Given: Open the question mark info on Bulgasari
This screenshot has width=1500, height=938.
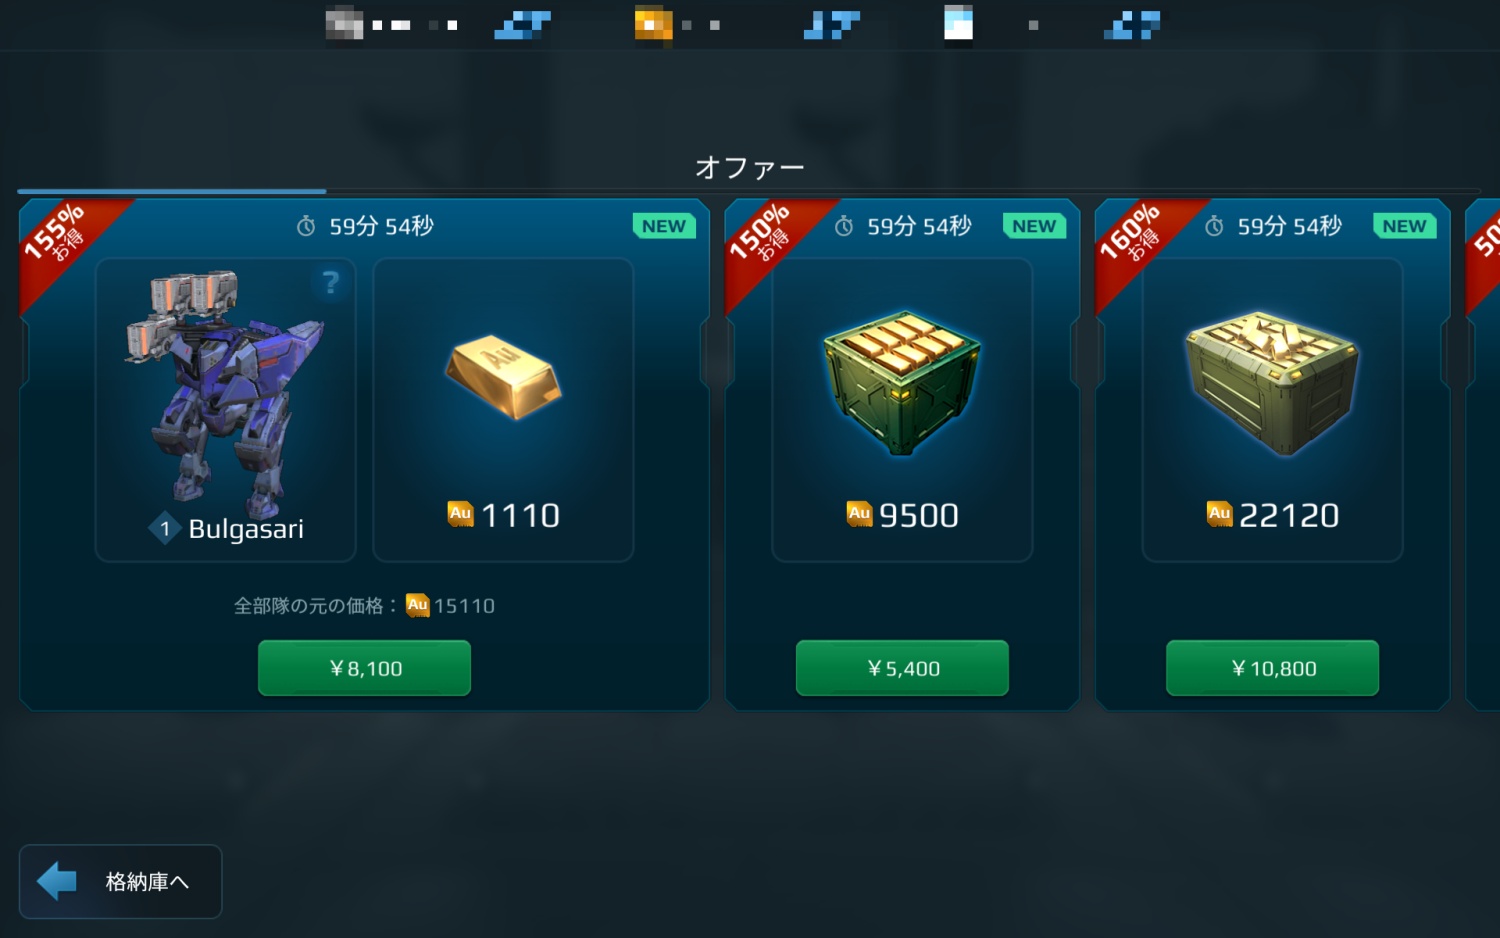Looking at the screenshot, I should coord(331,283).
